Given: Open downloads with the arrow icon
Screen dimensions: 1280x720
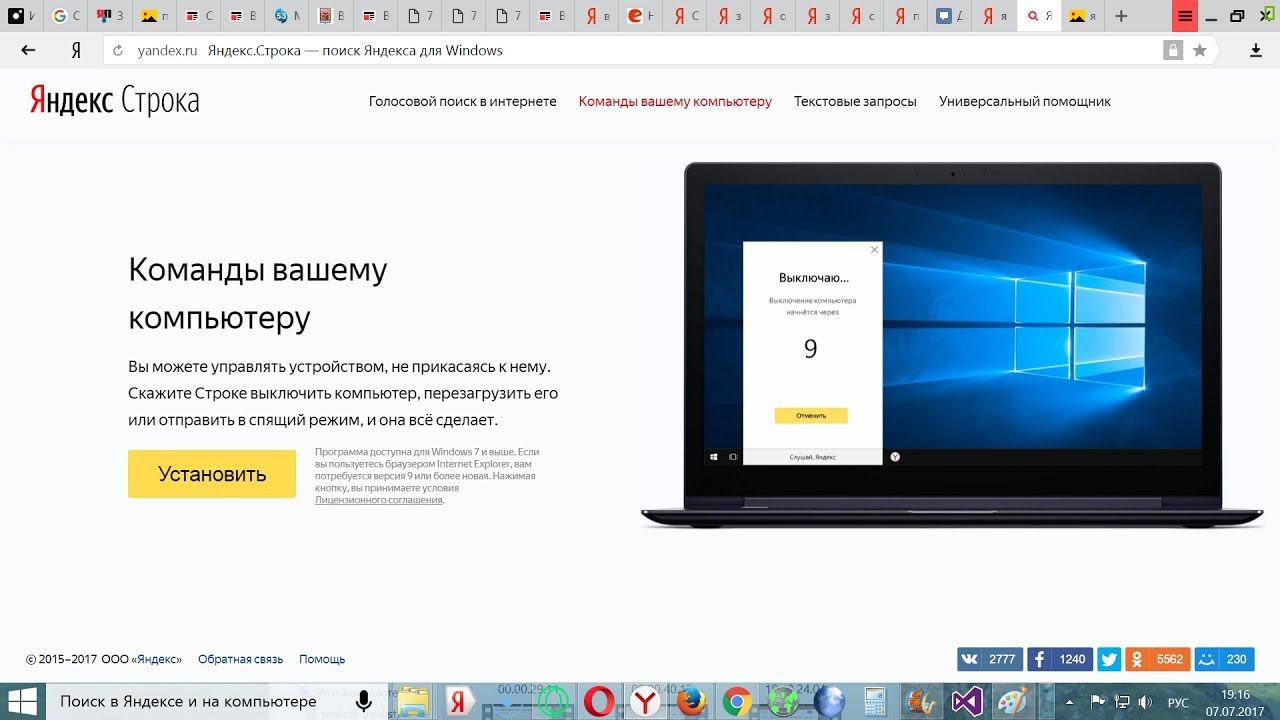Looking at the screenshot, I should tap(1256, 50).
